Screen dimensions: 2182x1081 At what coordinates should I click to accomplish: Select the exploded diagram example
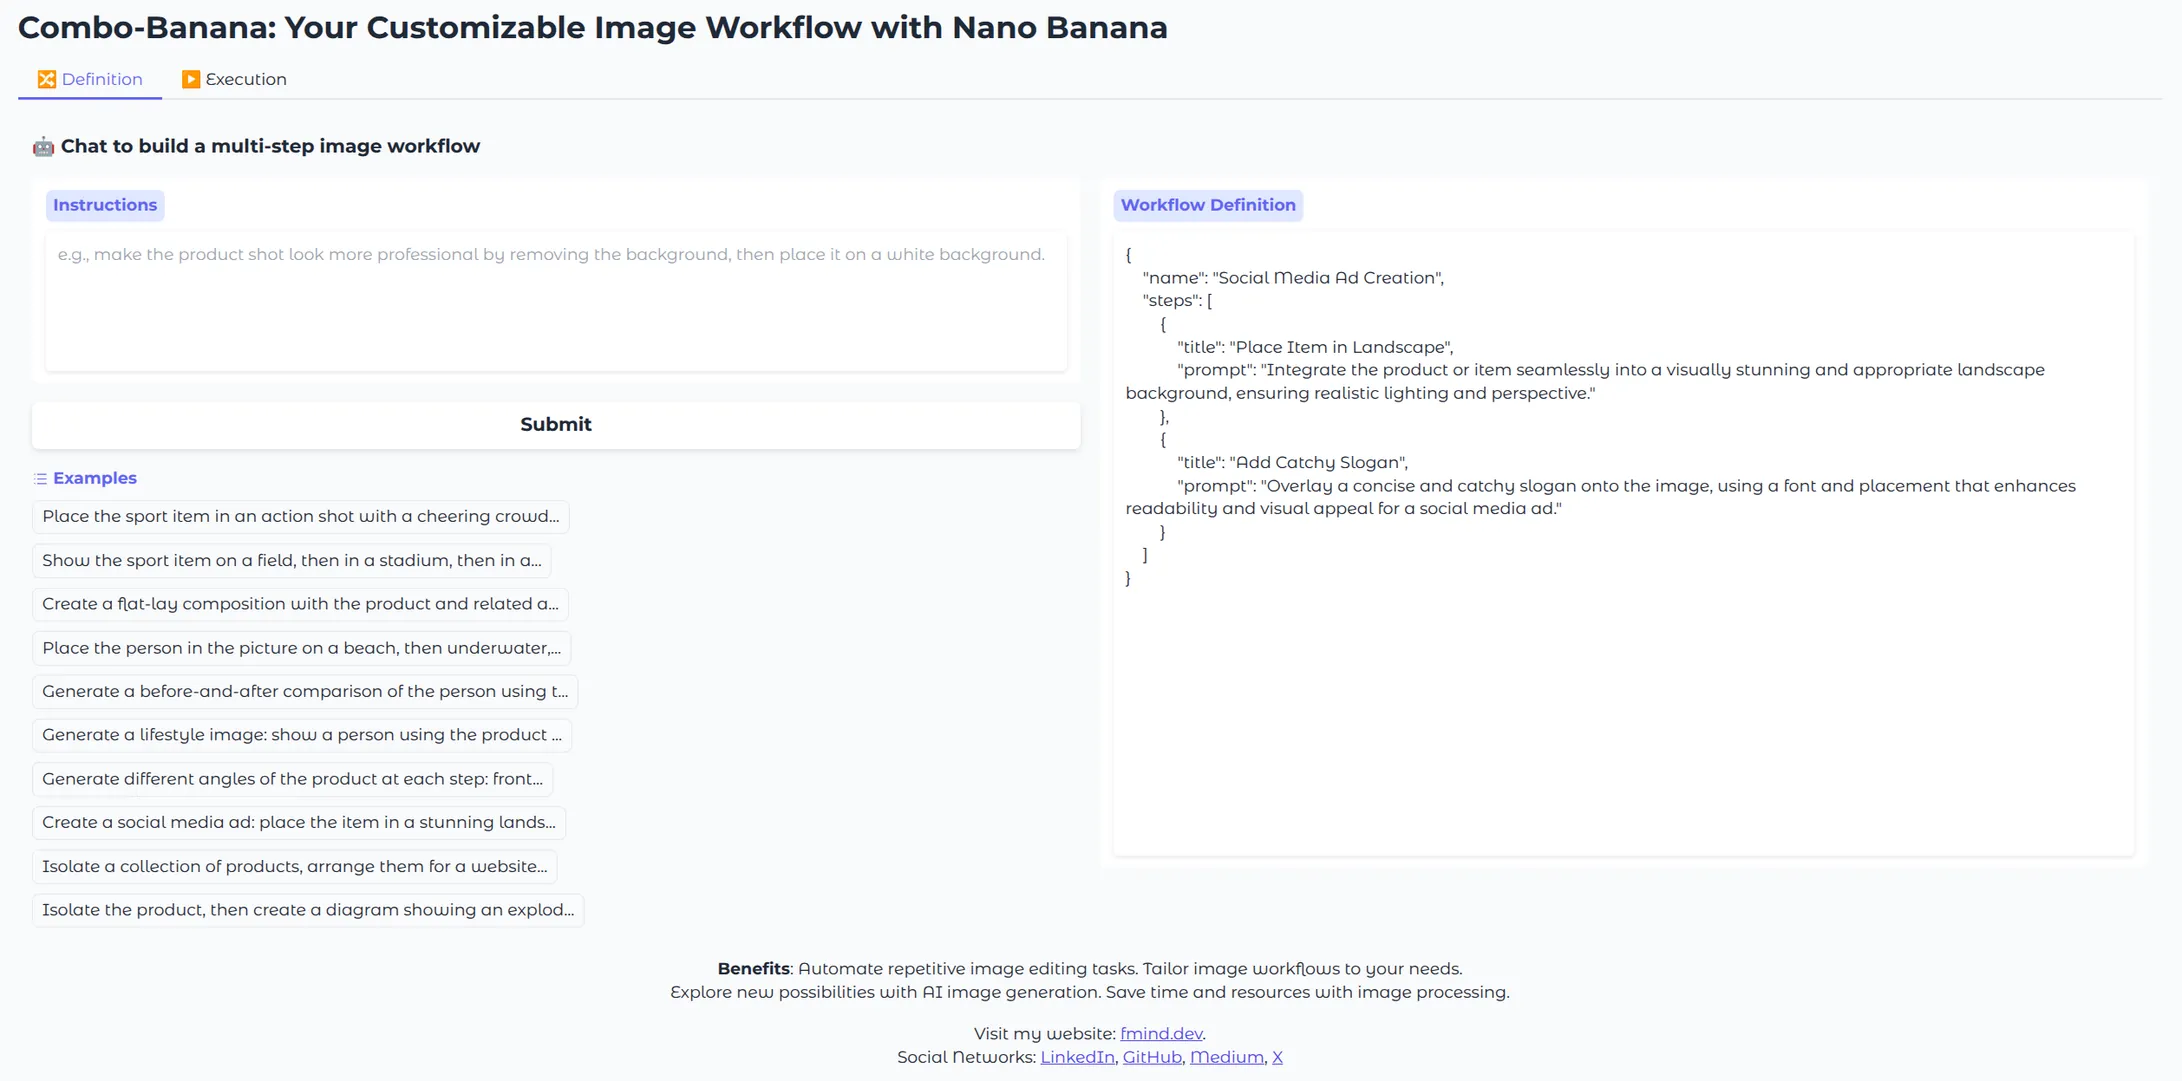308,909
